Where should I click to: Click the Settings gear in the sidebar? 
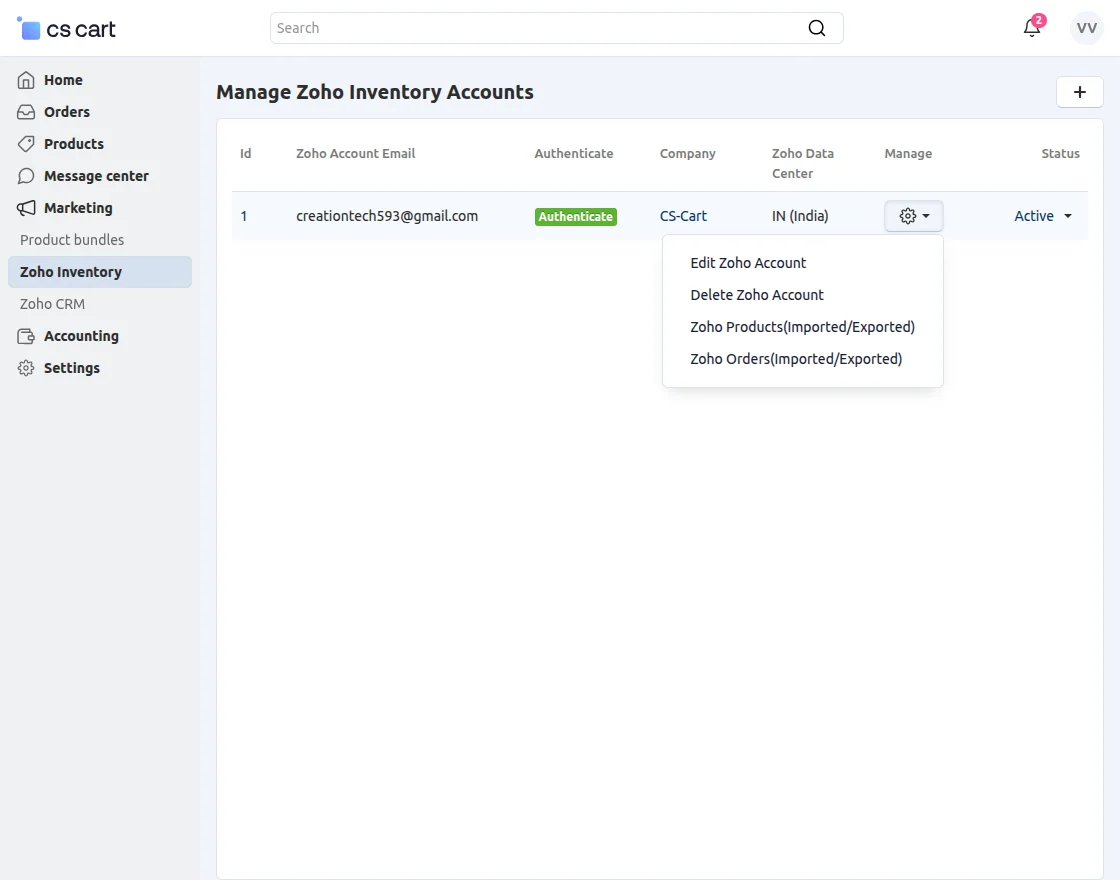pyautogui.click(x=25, y=368)
